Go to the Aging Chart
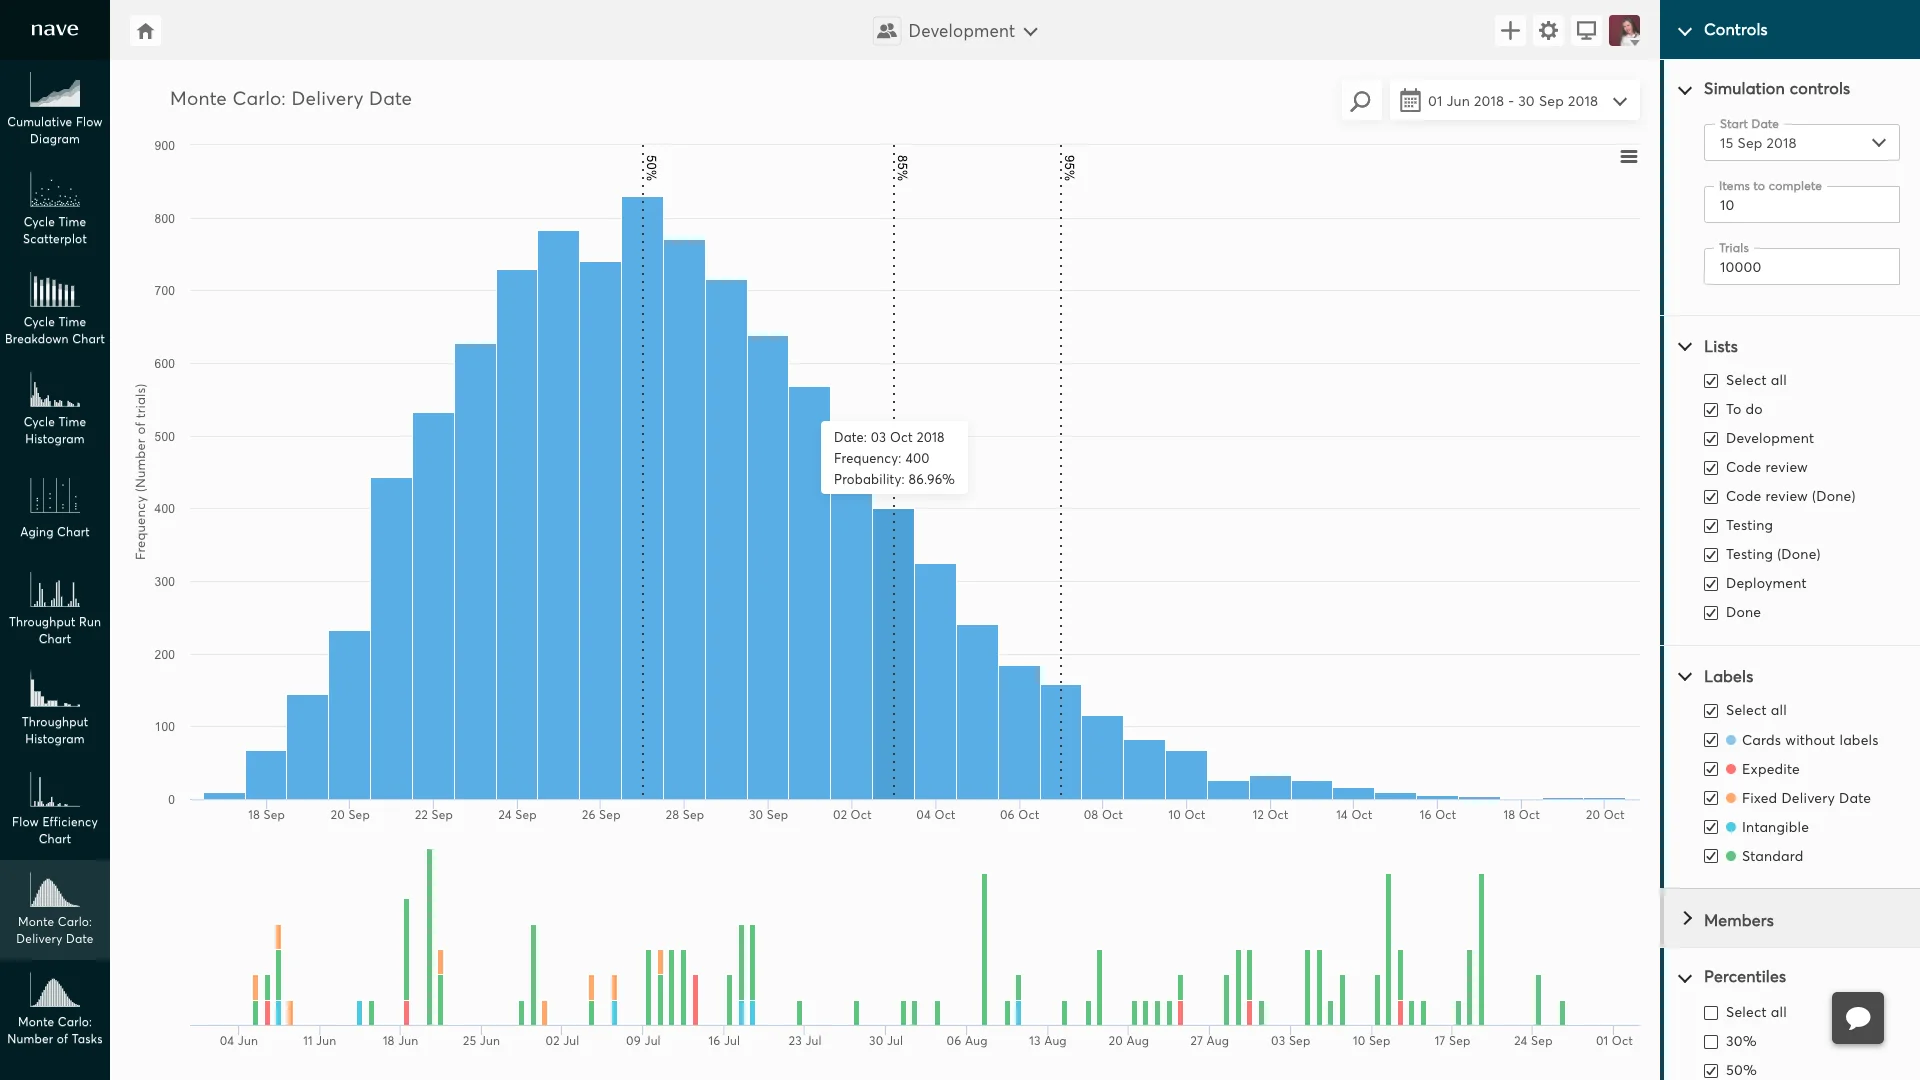 point(54,509)
